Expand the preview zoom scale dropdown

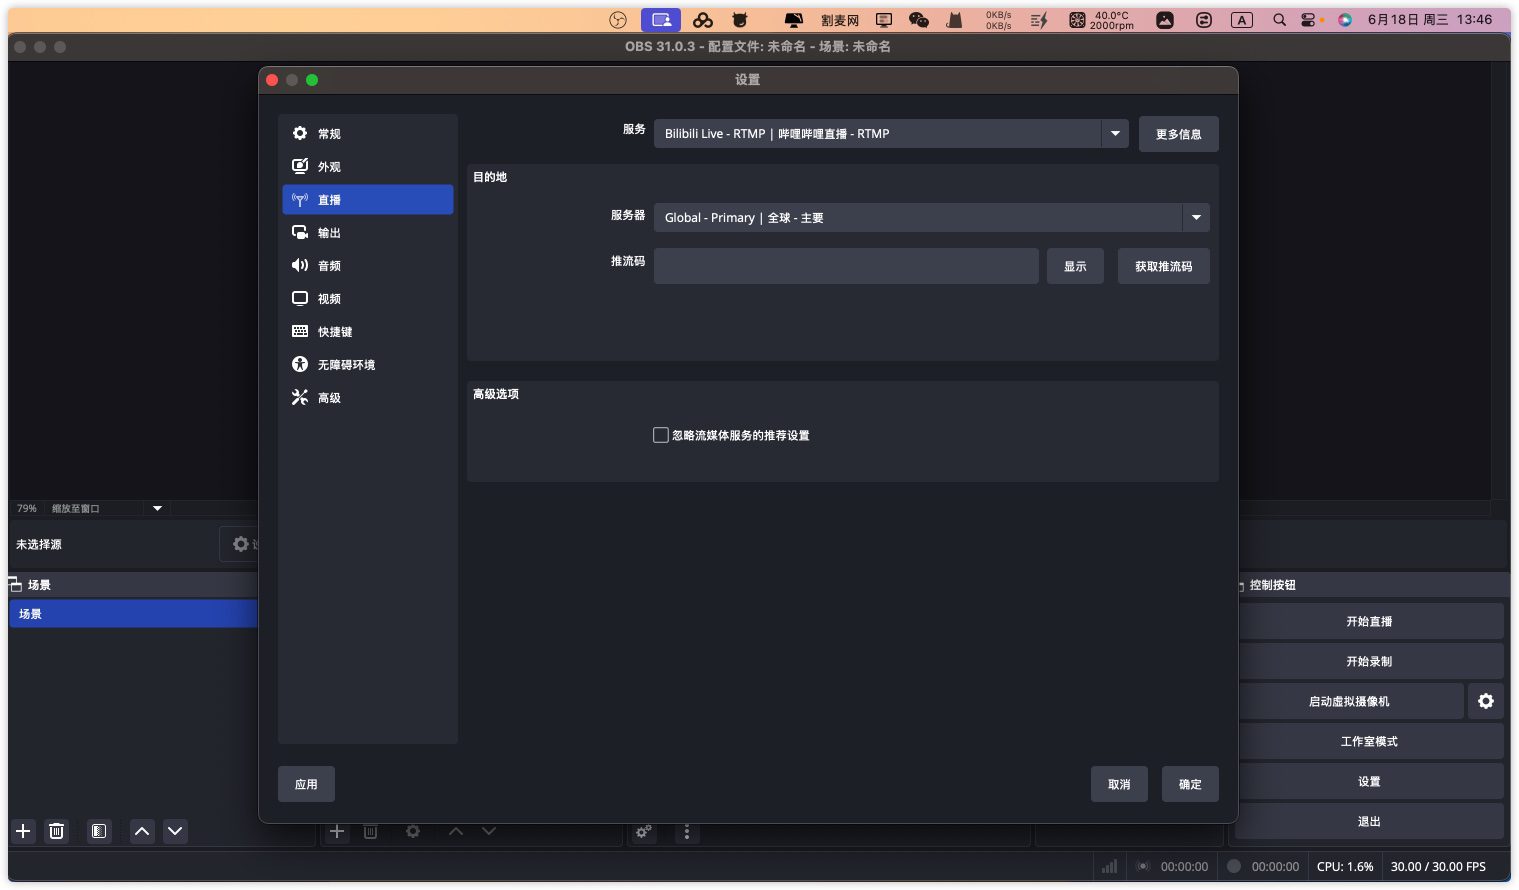pos(157,509)
